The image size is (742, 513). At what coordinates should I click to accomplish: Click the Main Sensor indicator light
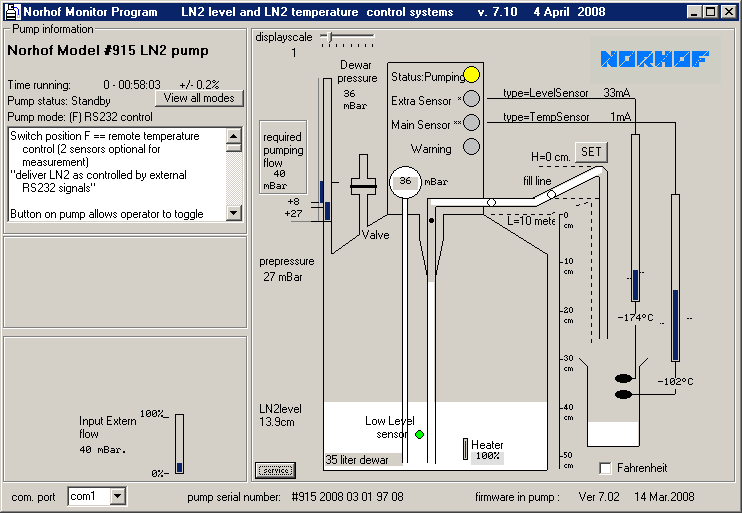point(471,123)
